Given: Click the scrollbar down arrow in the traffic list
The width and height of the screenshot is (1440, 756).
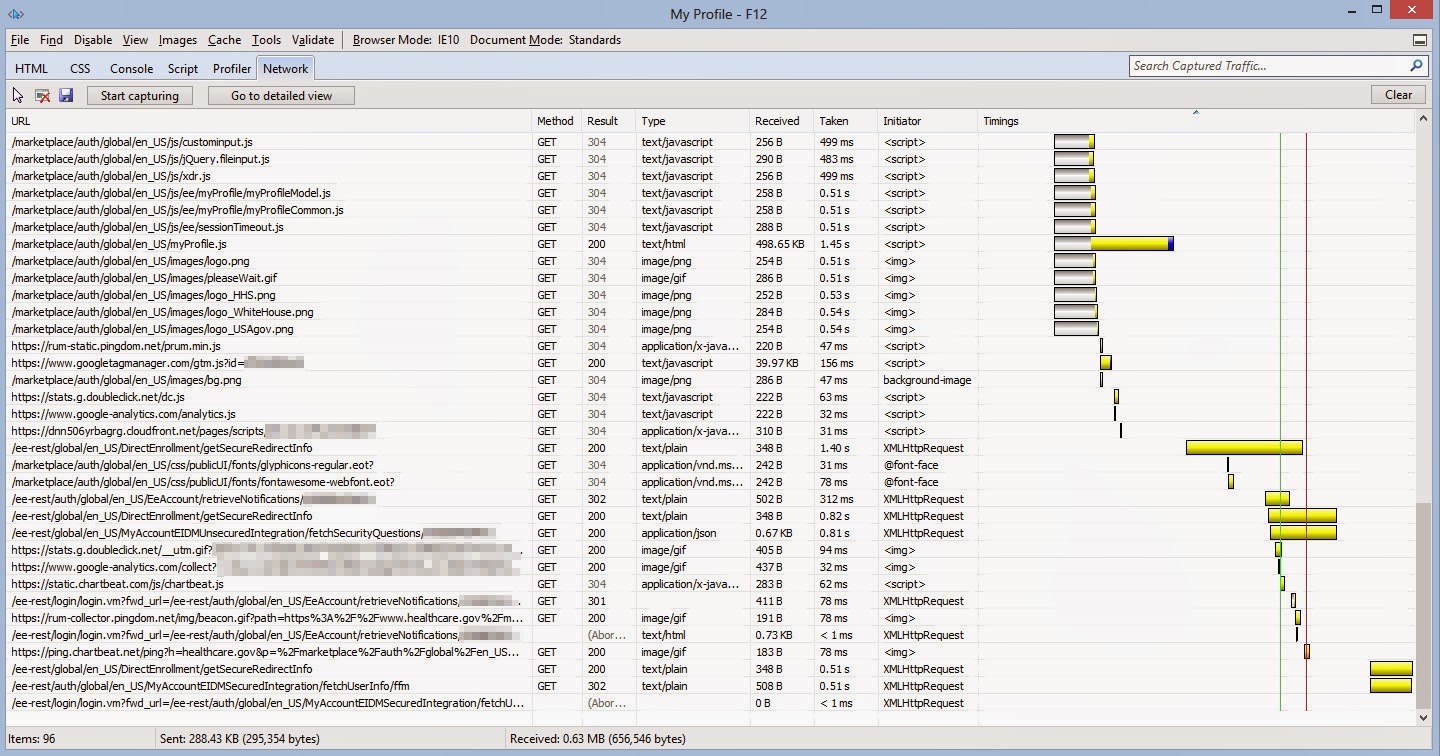Looking at the screenshot, I should (1424, 717).
